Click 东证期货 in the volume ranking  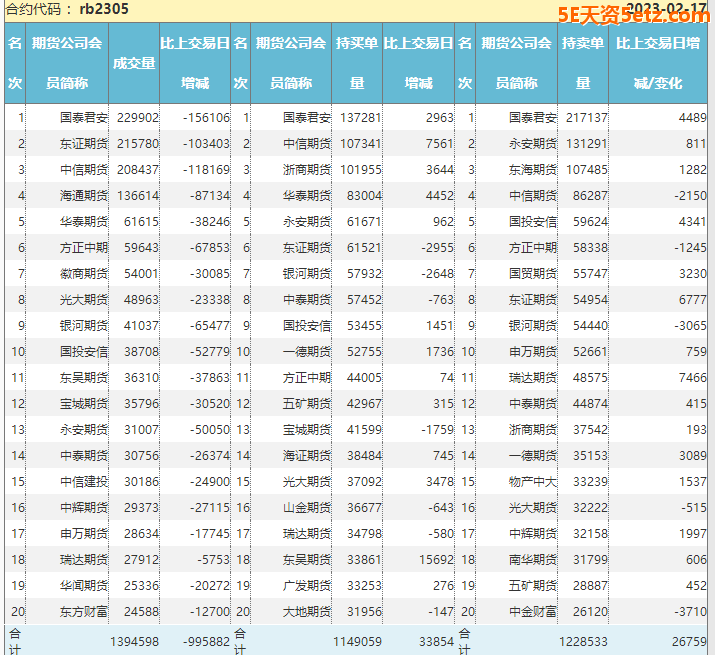(x=84, y=144)
